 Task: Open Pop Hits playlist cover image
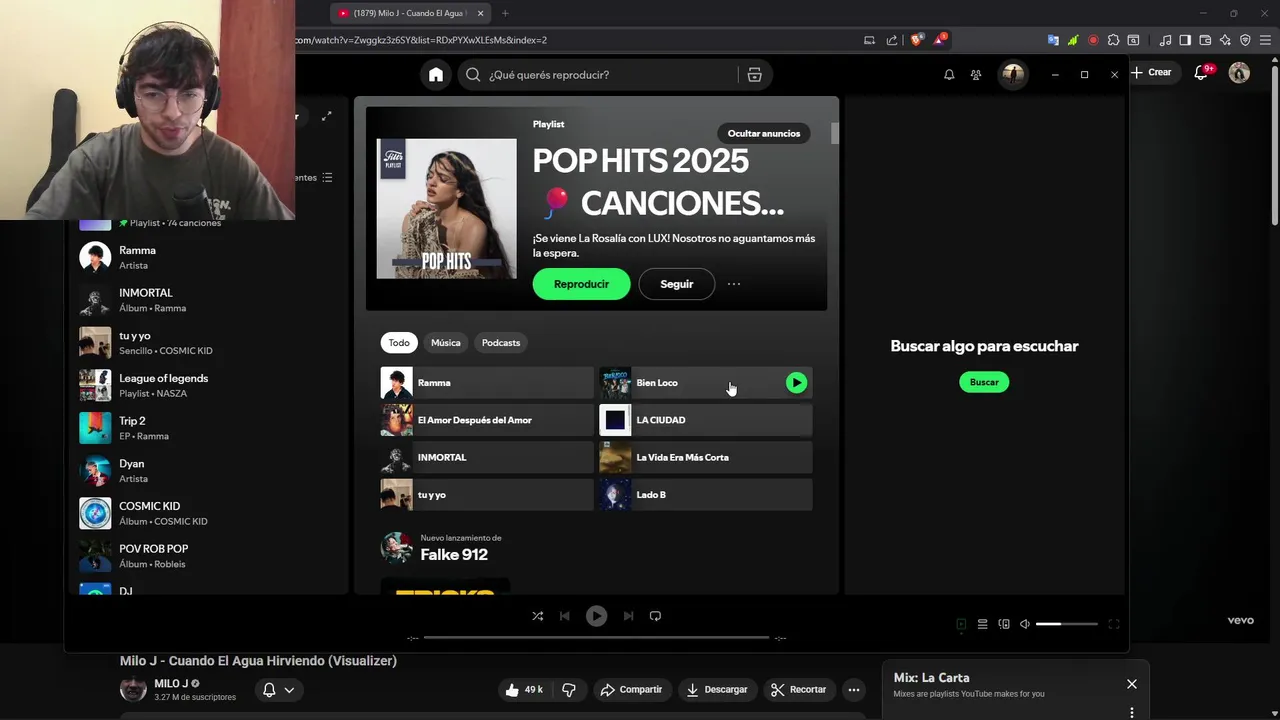446,209
